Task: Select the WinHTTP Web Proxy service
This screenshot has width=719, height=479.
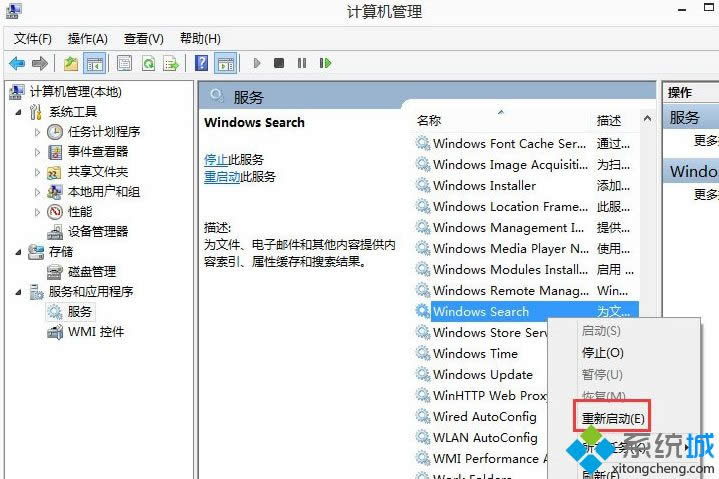Action: tap(490, 395)
